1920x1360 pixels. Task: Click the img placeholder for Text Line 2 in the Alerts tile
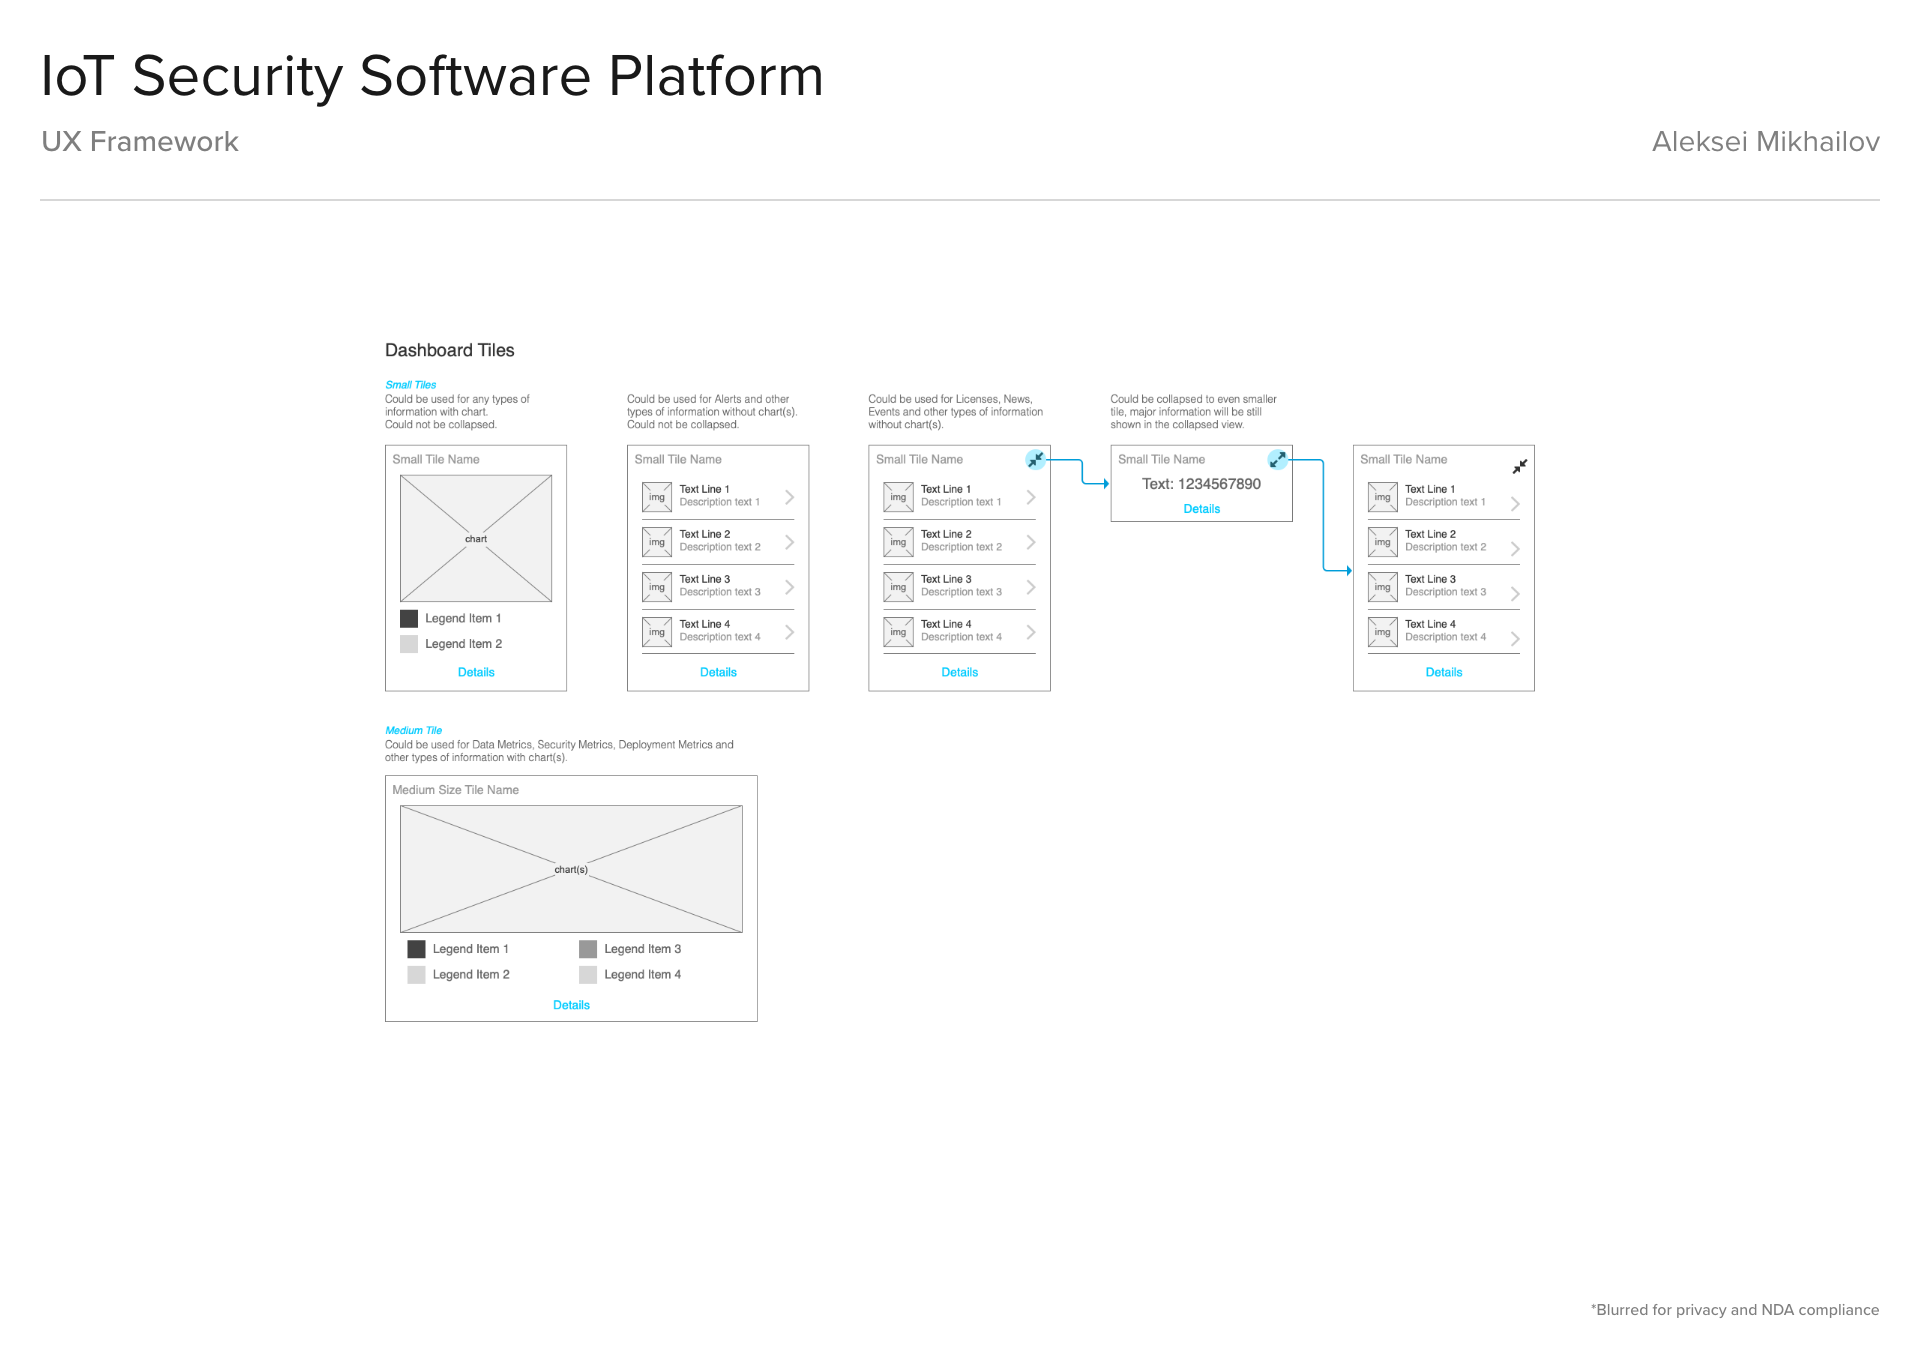click(x=657, y=542)
